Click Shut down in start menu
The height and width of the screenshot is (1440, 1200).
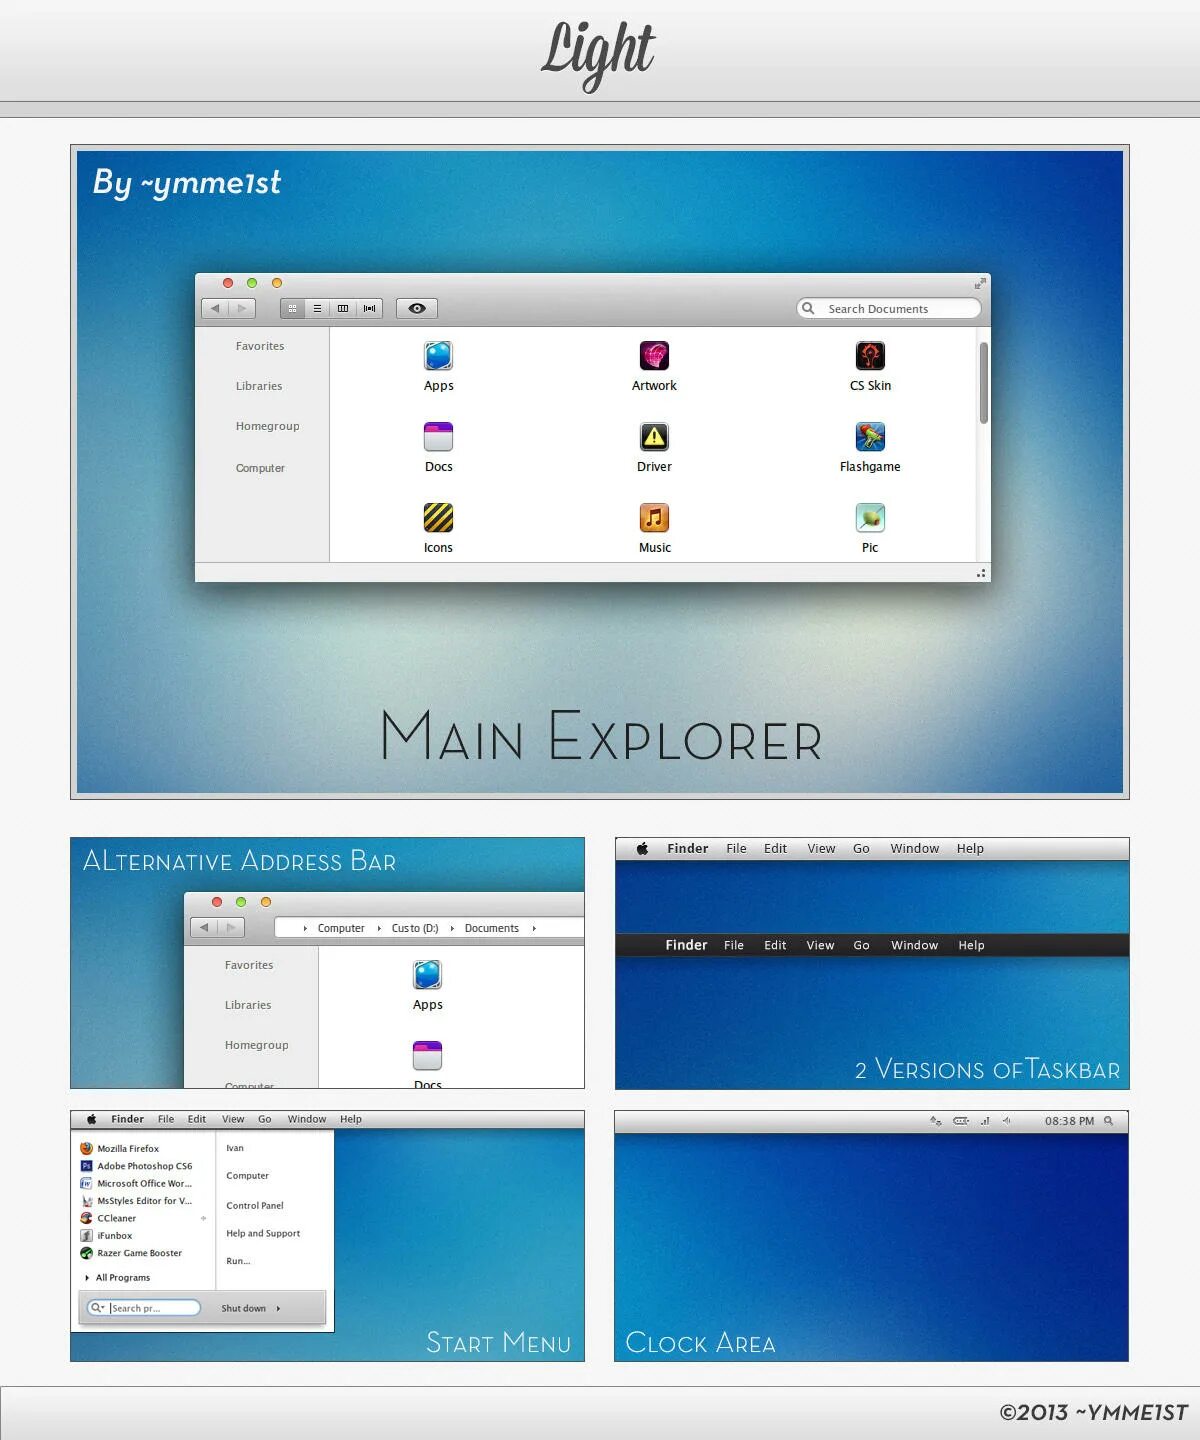click(x=243, y=1308)
